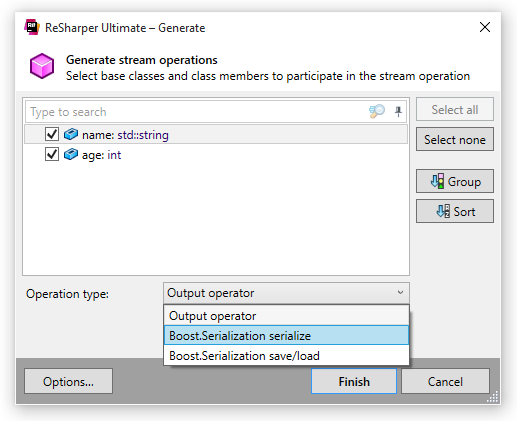The height and width of the screenshot is (421, 517).
Task: Toggle the pin icon in search box
Action: (398, 111)
